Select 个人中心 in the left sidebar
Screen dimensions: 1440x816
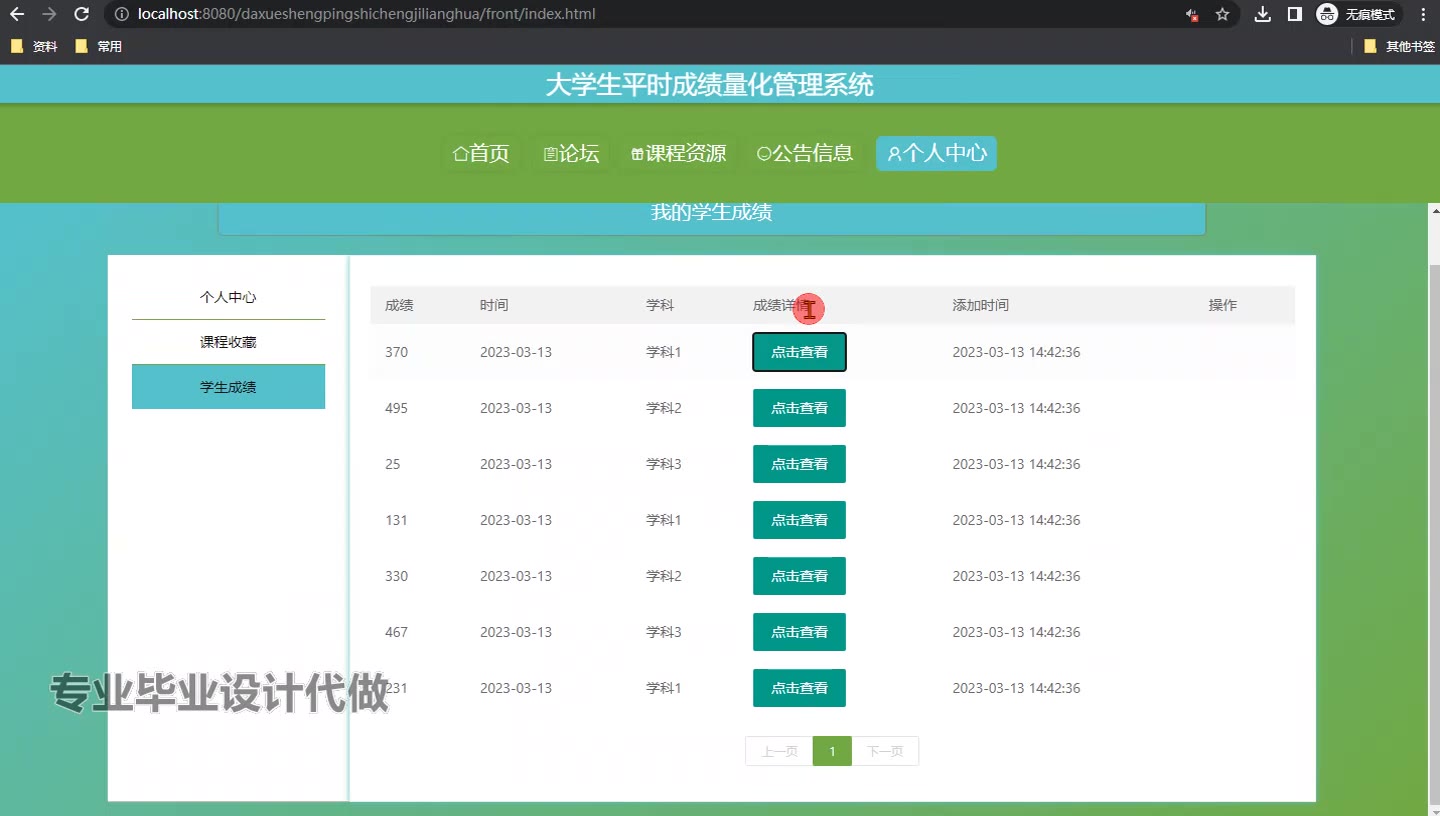pos(228,297)
